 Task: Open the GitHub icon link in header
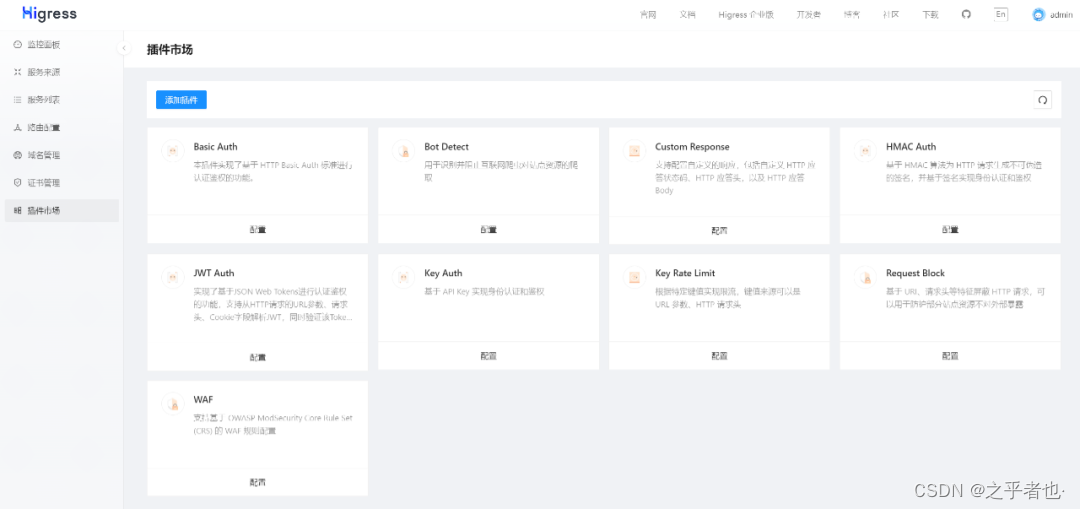click(966, 14)
